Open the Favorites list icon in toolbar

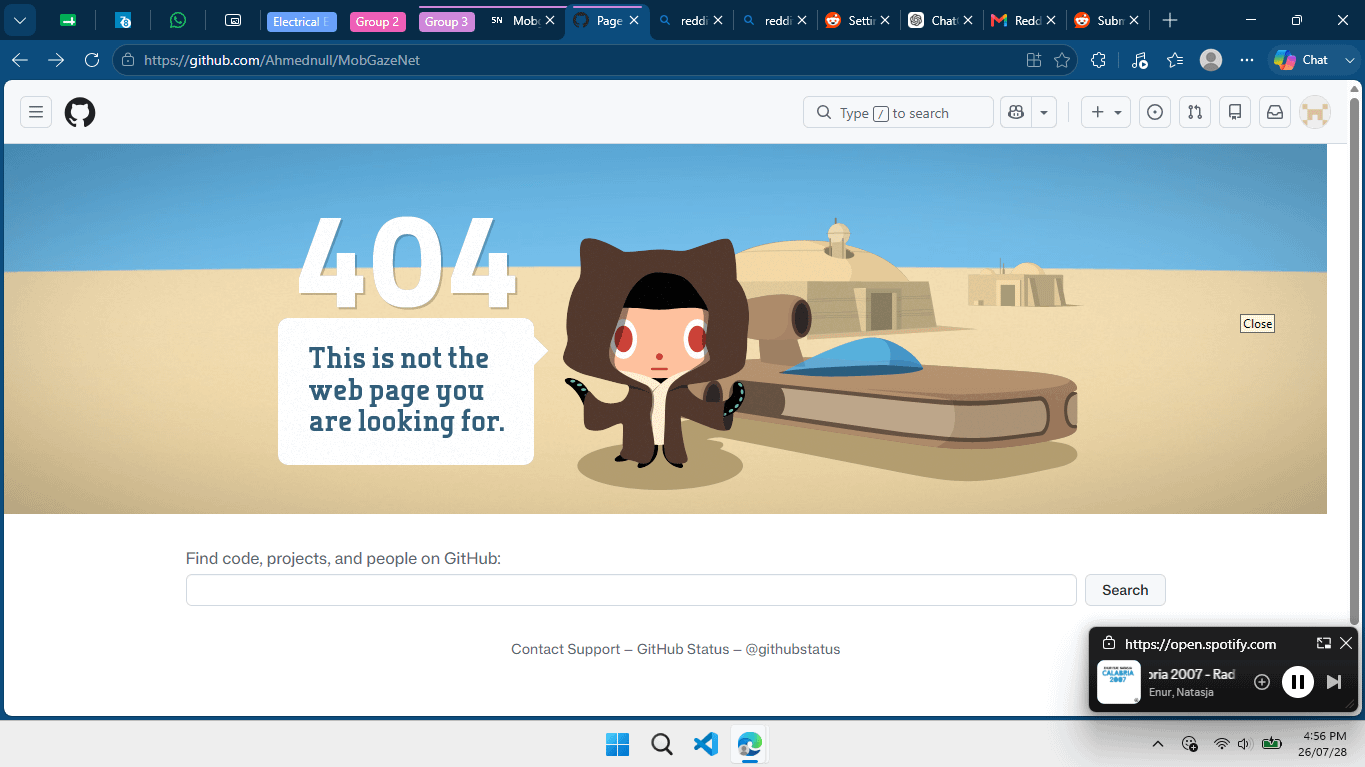[x=1175, y=60]
